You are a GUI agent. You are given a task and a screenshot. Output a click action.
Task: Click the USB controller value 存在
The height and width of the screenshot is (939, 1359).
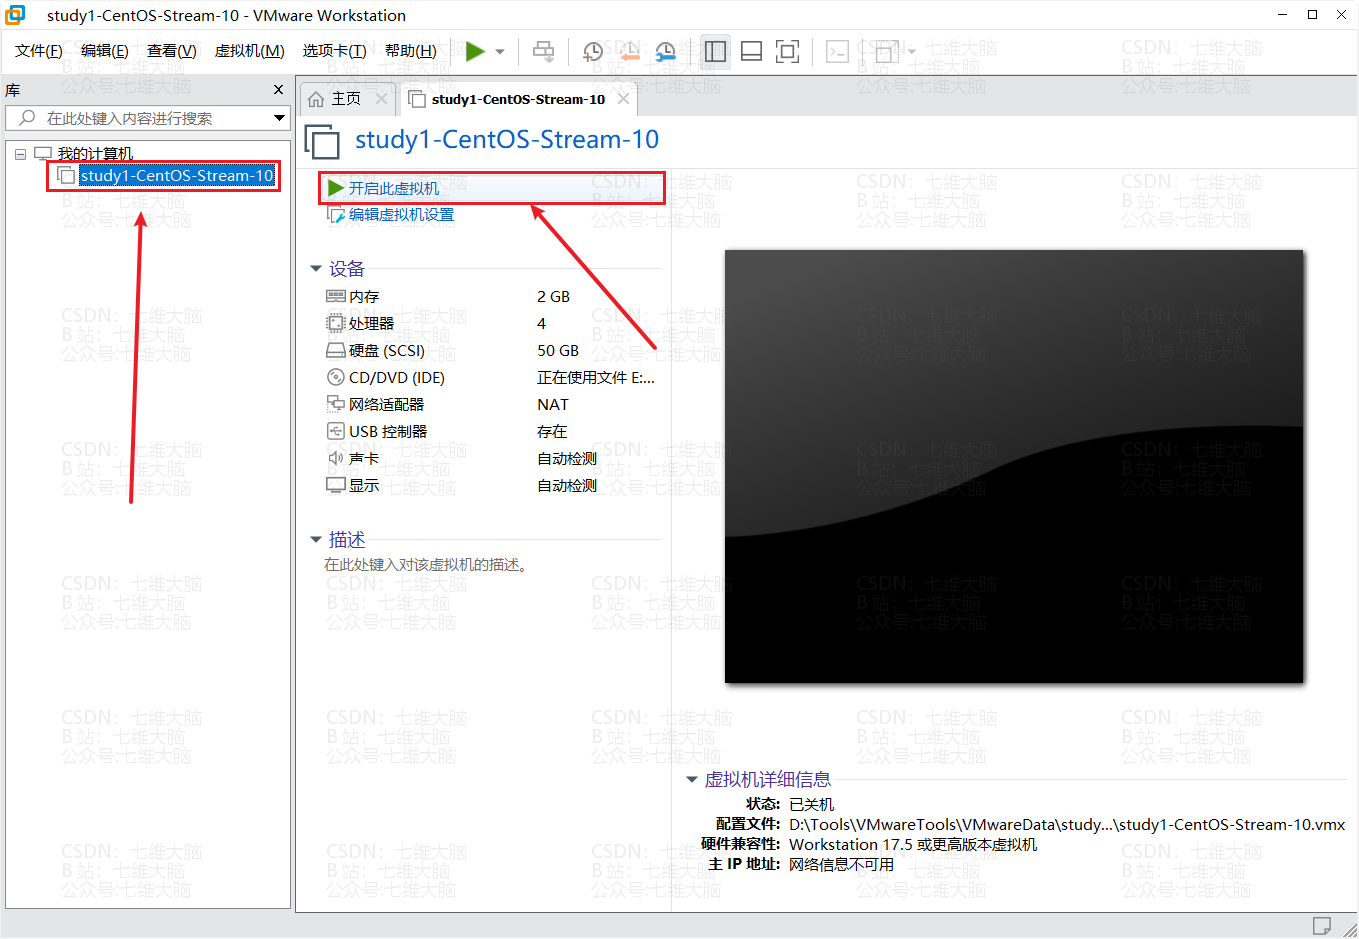coord(552,432)
